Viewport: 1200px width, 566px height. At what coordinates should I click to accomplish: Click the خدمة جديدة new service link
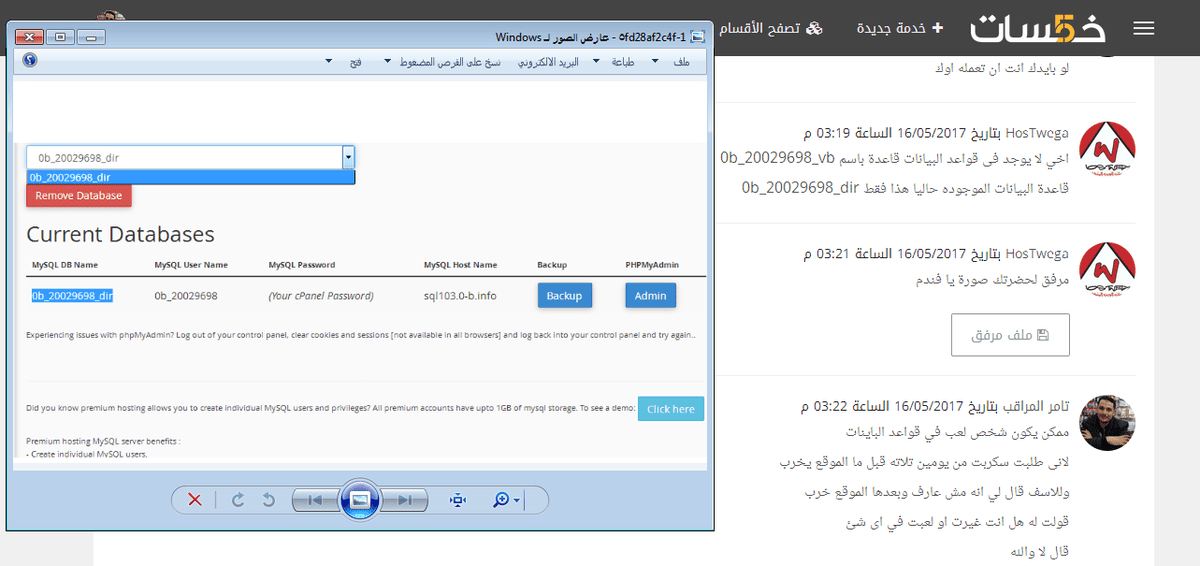point(900,28)
